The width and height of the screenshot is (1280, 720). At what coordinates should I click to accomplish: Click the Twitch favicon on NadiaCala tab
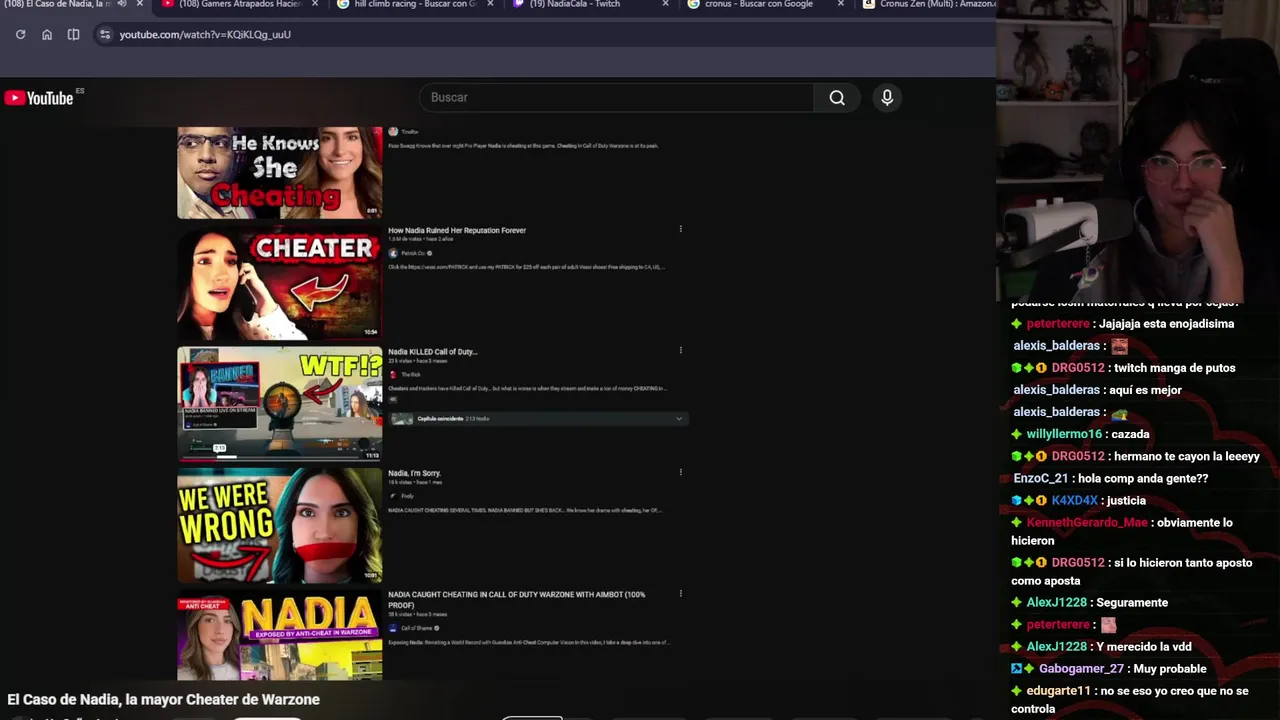point(518,4)
